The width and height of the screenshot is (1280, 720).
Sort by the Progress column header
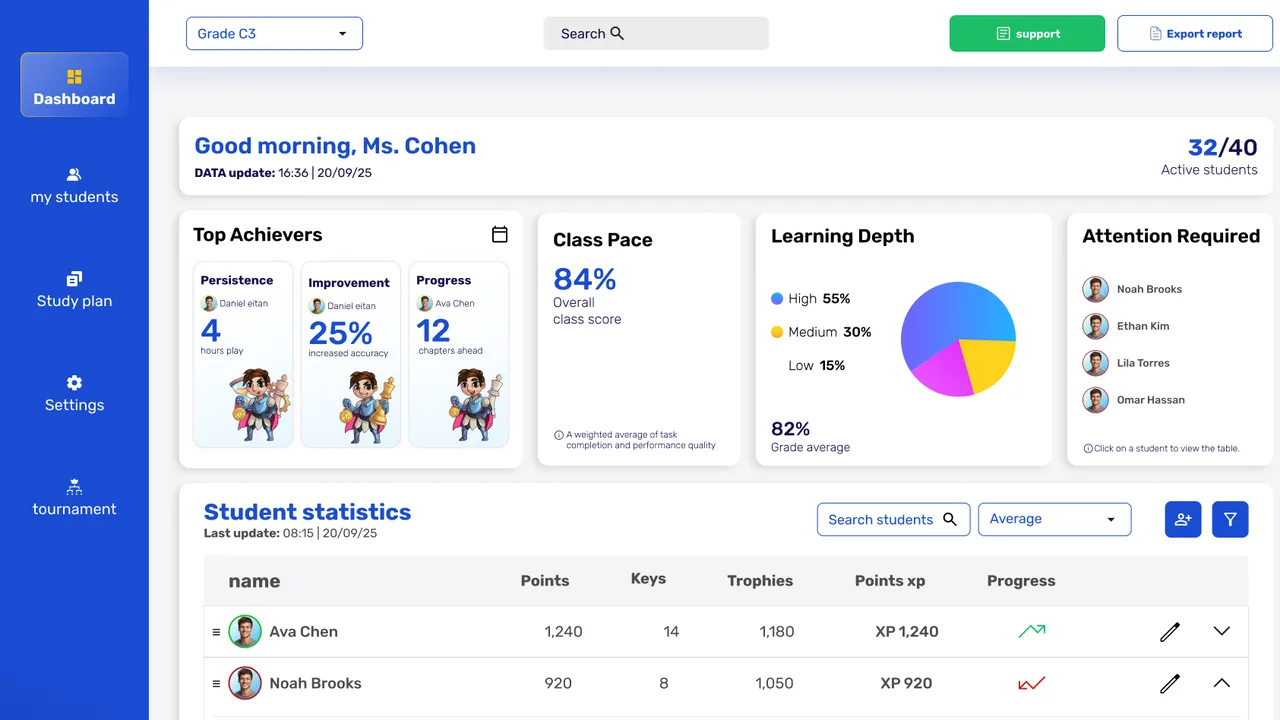pos(1021,581)
